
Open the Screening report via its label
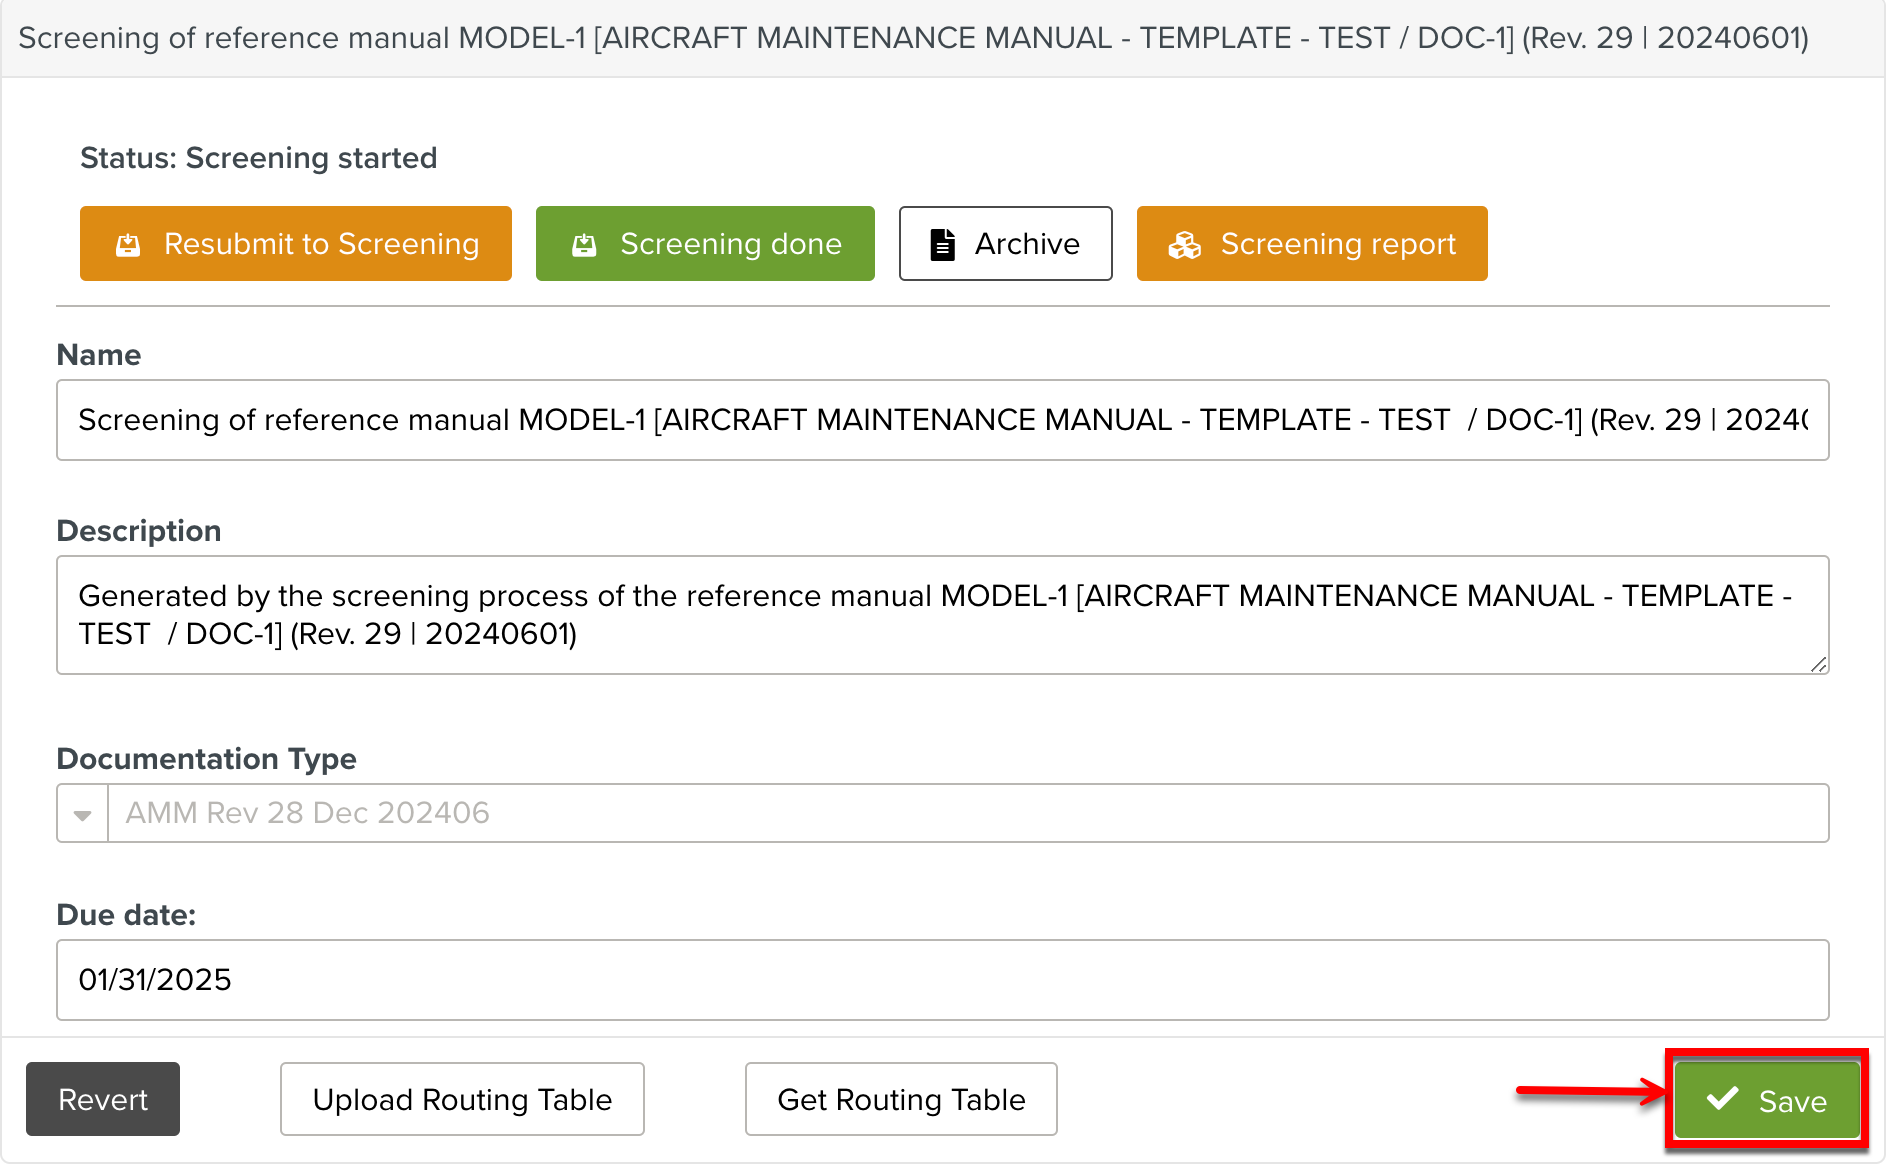(x=1337, y=244)
